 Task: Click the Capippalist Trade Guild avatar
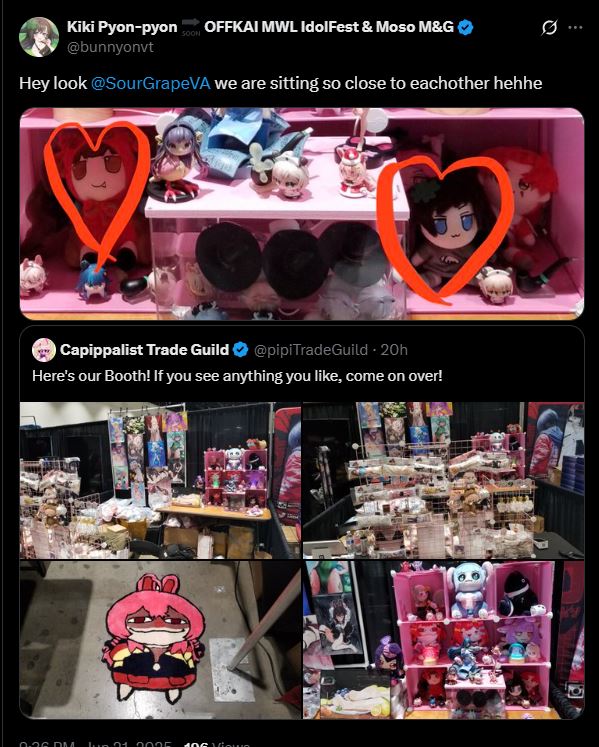pos(44,350)
